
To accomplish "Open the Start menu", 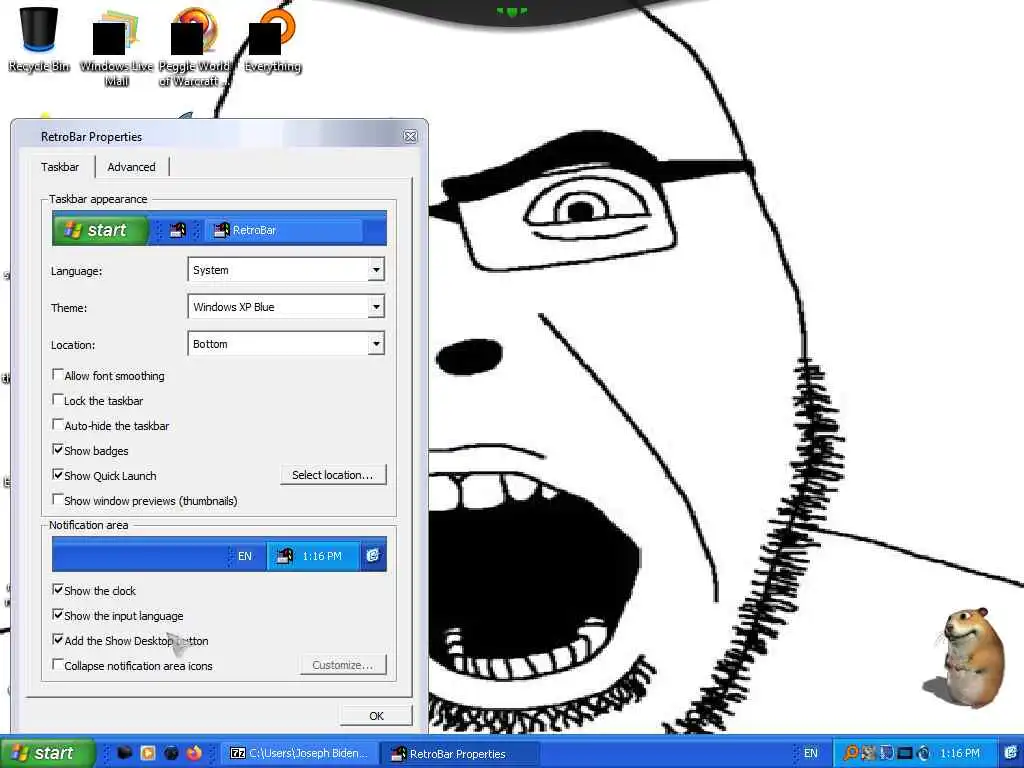I will [x=47, y=753].
